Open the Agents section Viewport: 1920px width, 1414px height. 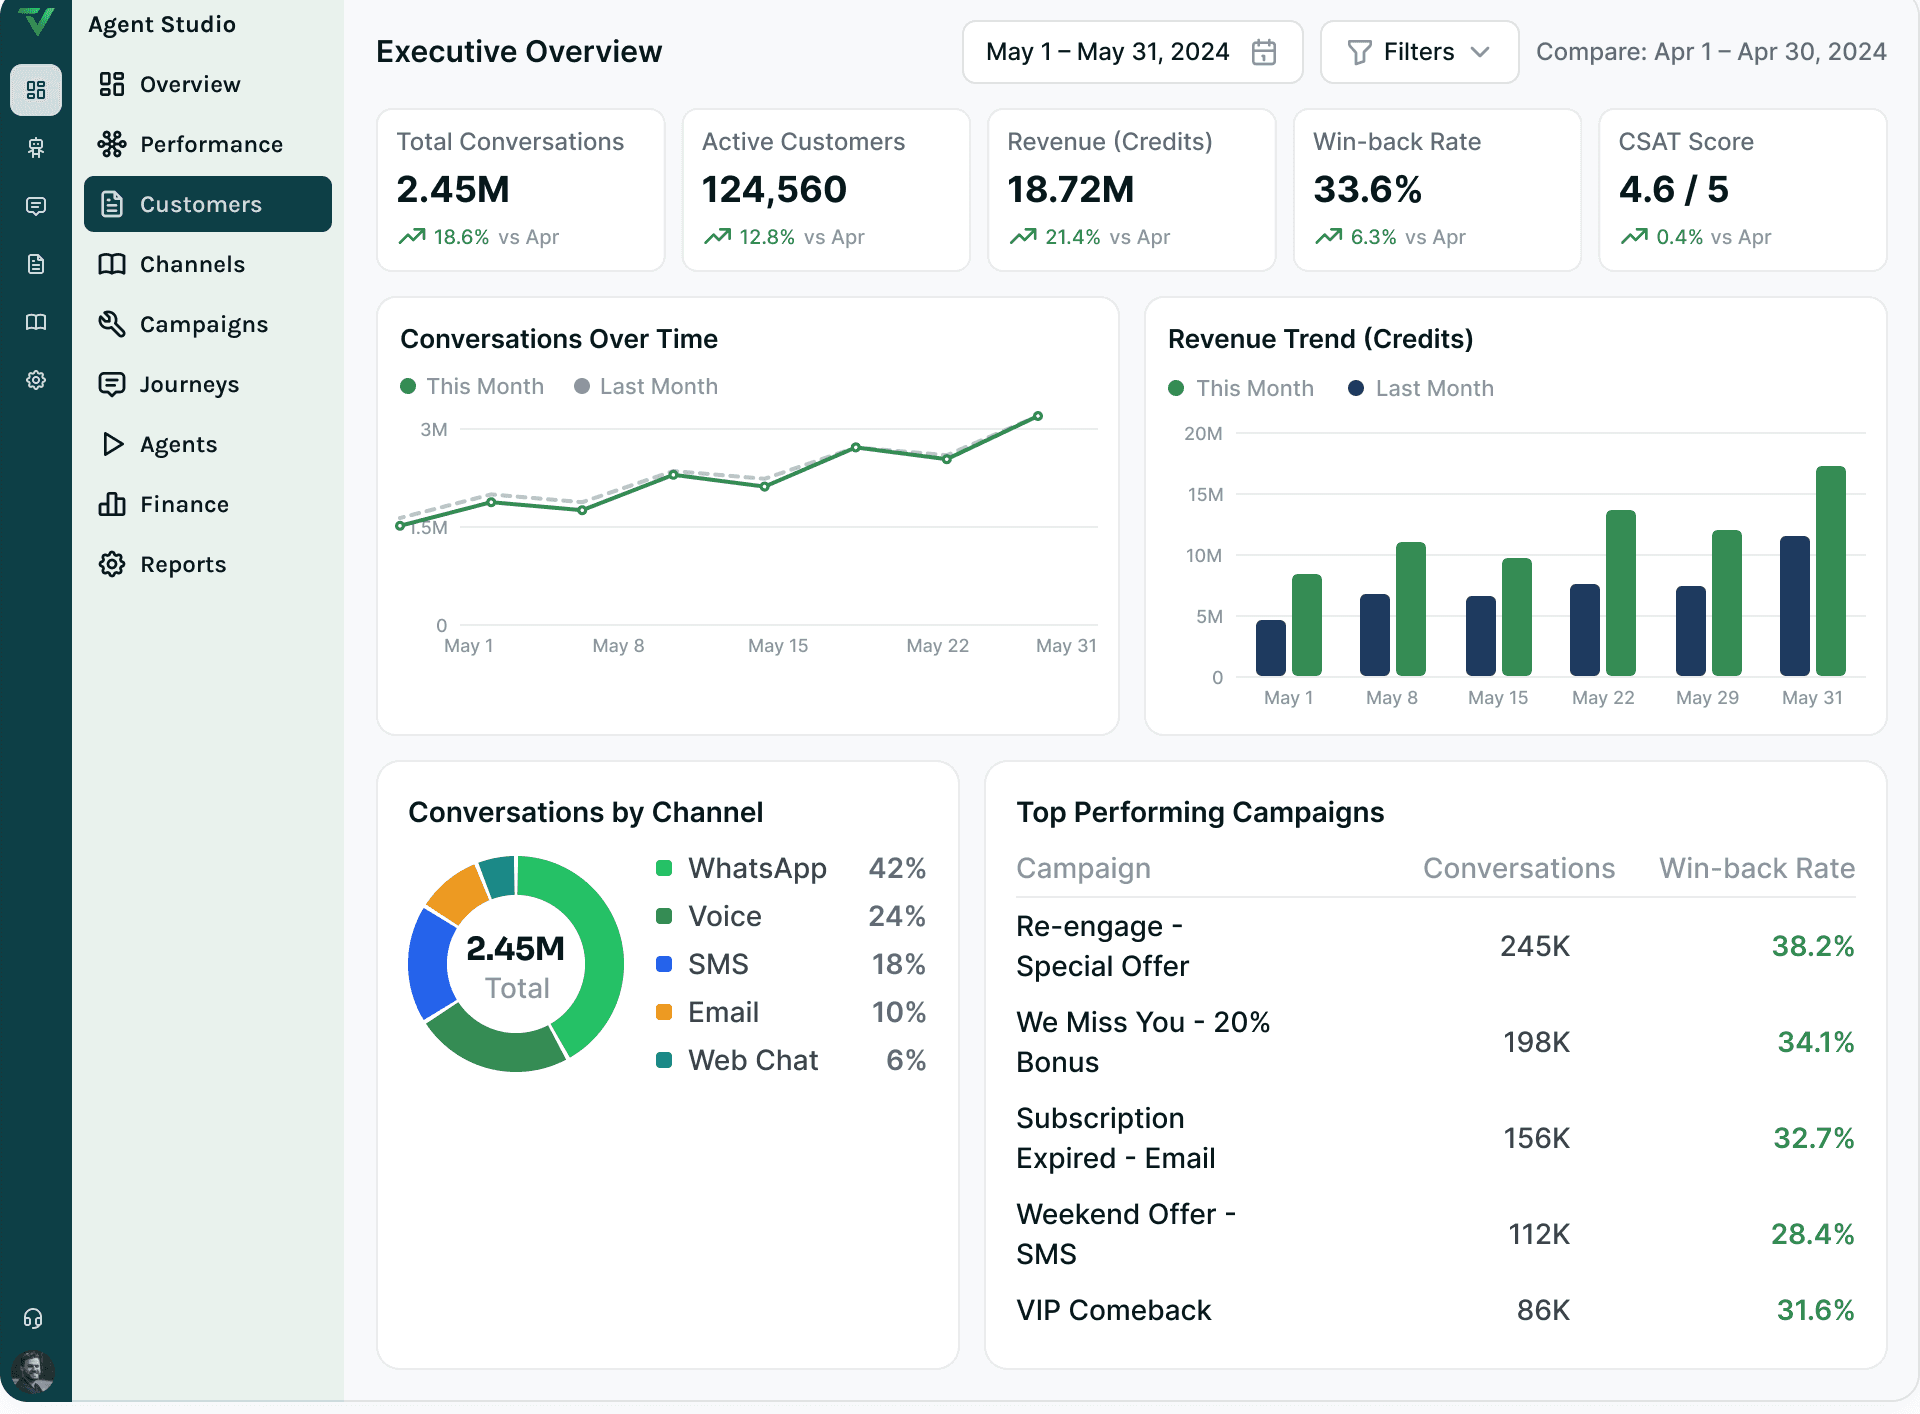[208, 444]
